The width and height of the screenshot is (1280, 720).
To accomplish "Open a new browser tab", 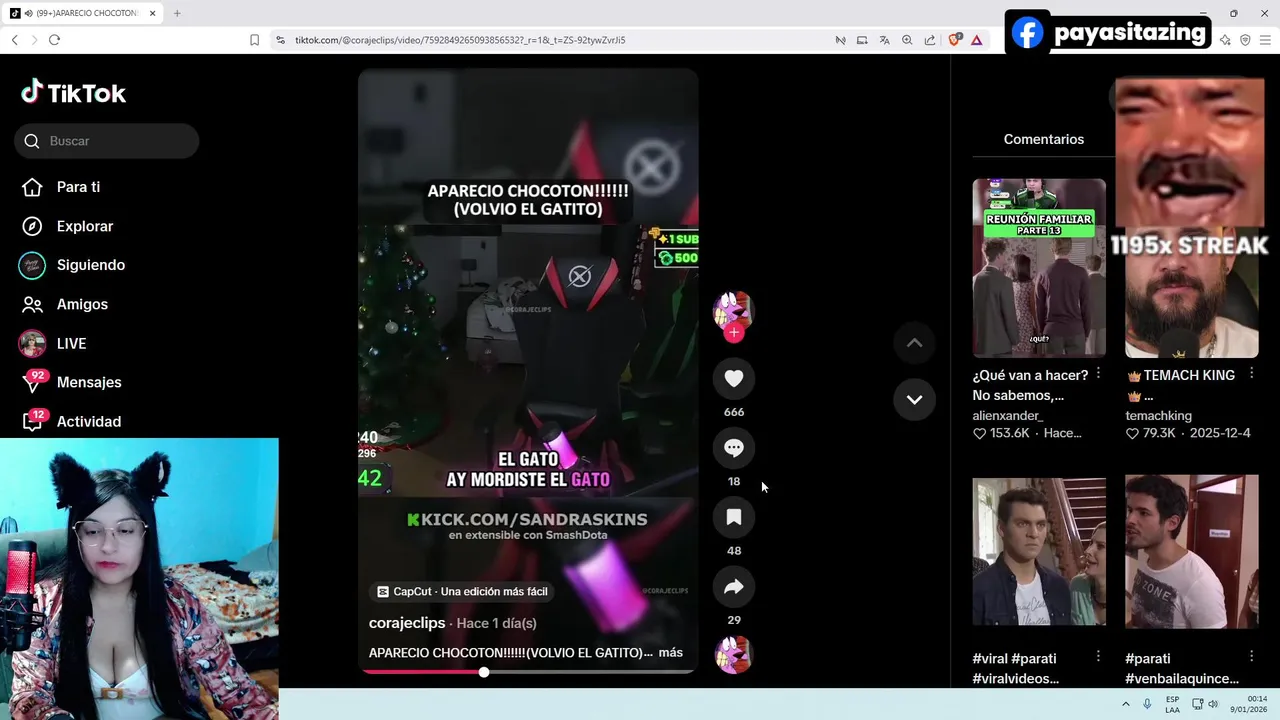I will (177, 13).
